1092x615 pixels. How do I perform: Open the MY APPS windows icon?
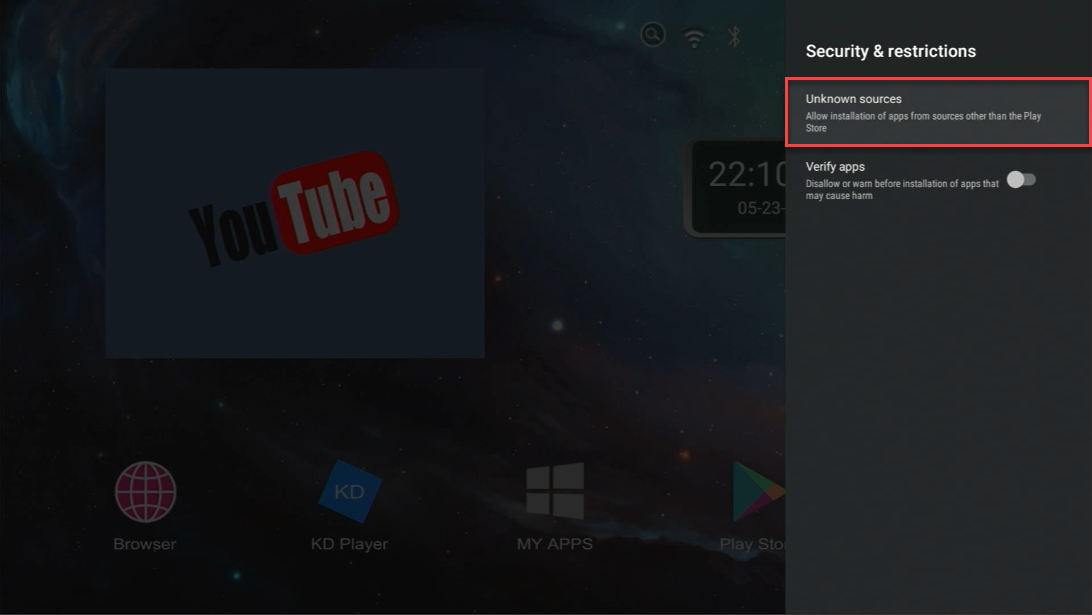coord(555,490)
